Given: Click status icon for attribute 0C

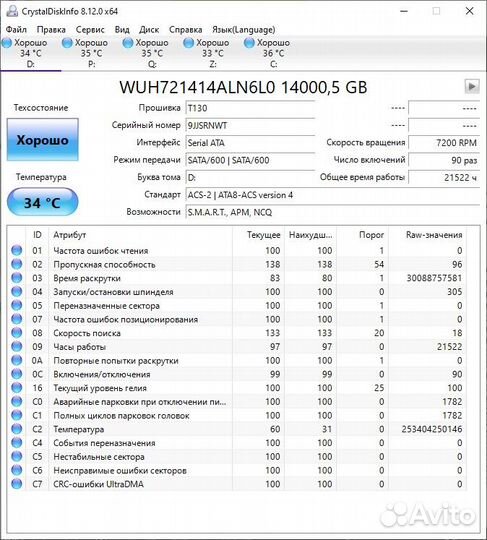Looking at the screenshot, I should [16, 374].
